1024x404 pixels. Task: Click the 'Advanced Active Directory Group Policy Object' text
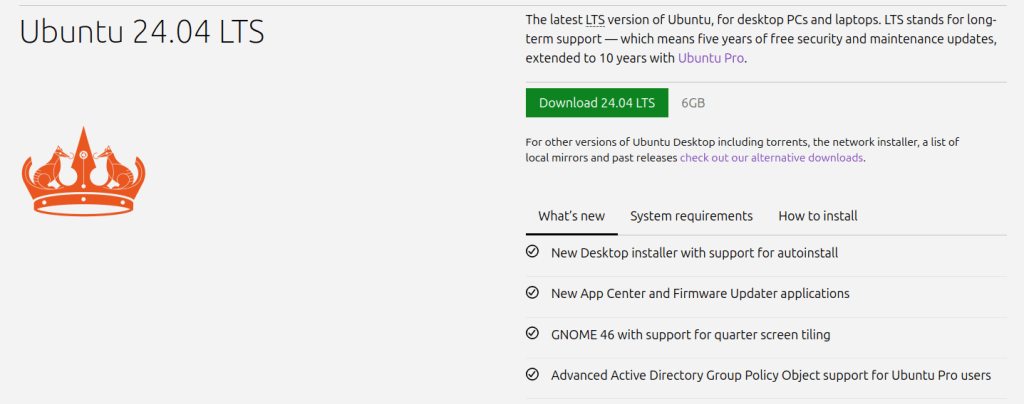click(x=770, y=376)
